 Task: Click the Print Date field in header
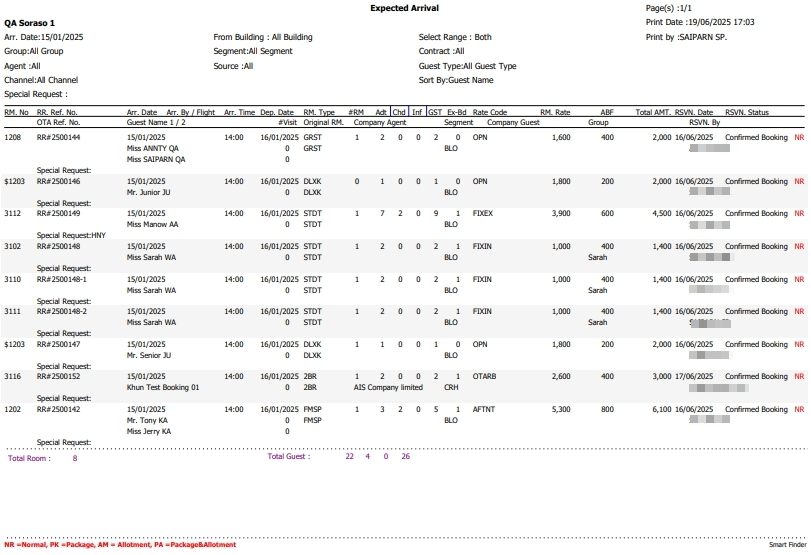click(700, 22)
